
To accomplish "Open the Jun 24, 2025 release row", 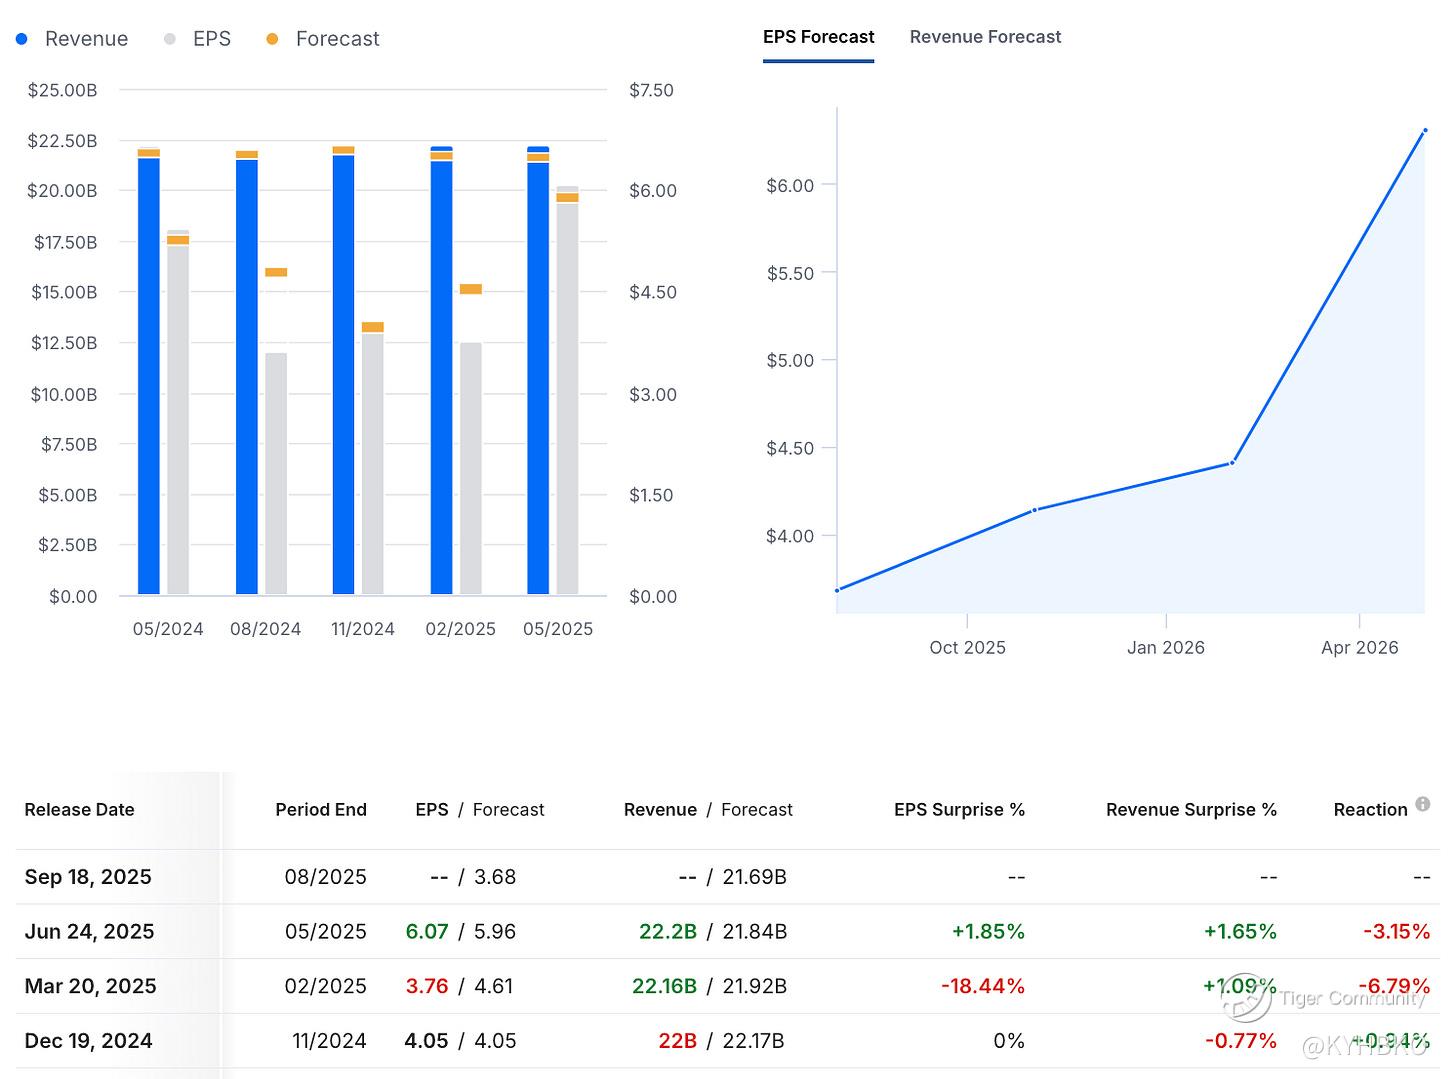I will [89, 932].
